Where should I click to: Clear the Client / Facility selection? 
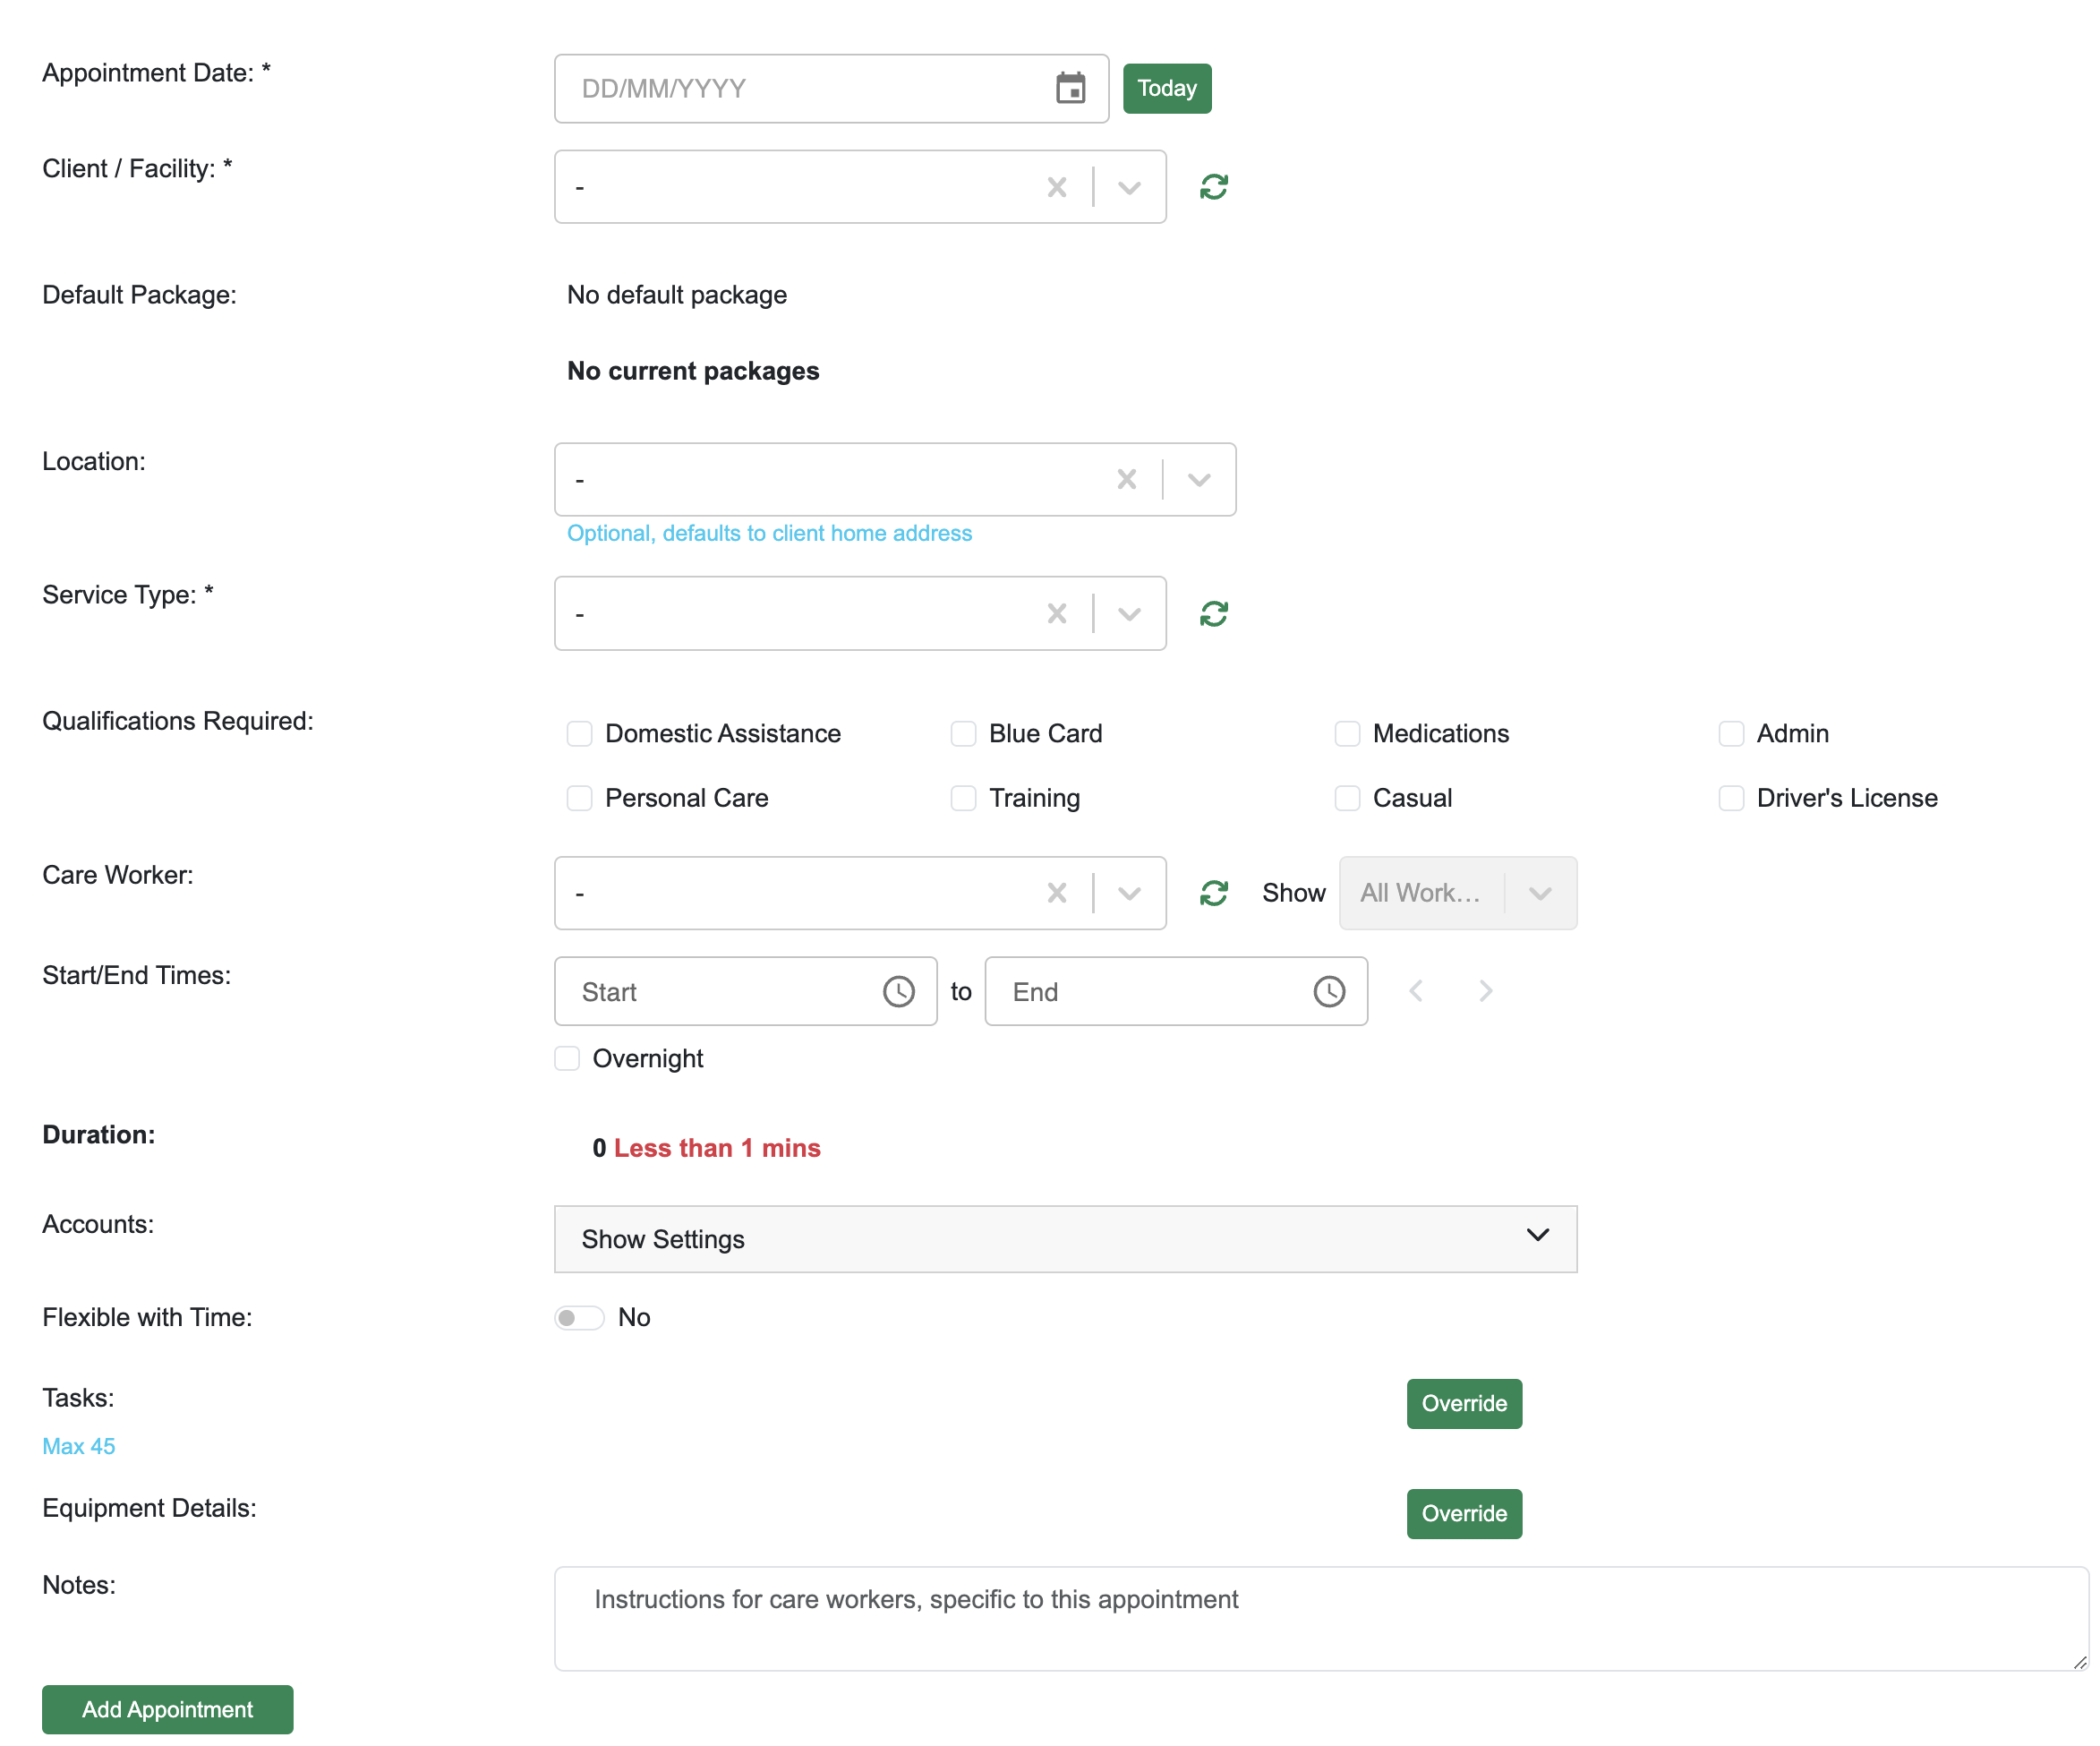tap(1056, 187)
